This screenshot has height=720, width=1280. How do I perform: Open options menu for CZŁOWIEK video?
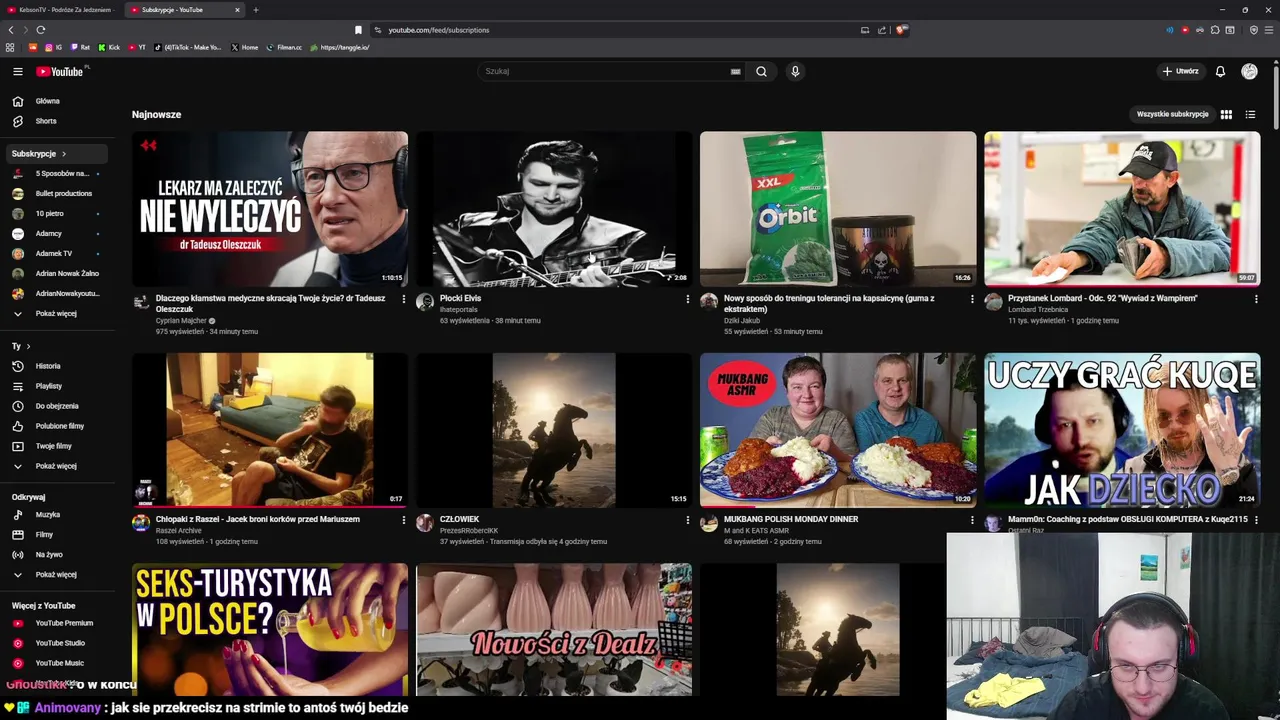click(687, 520)
